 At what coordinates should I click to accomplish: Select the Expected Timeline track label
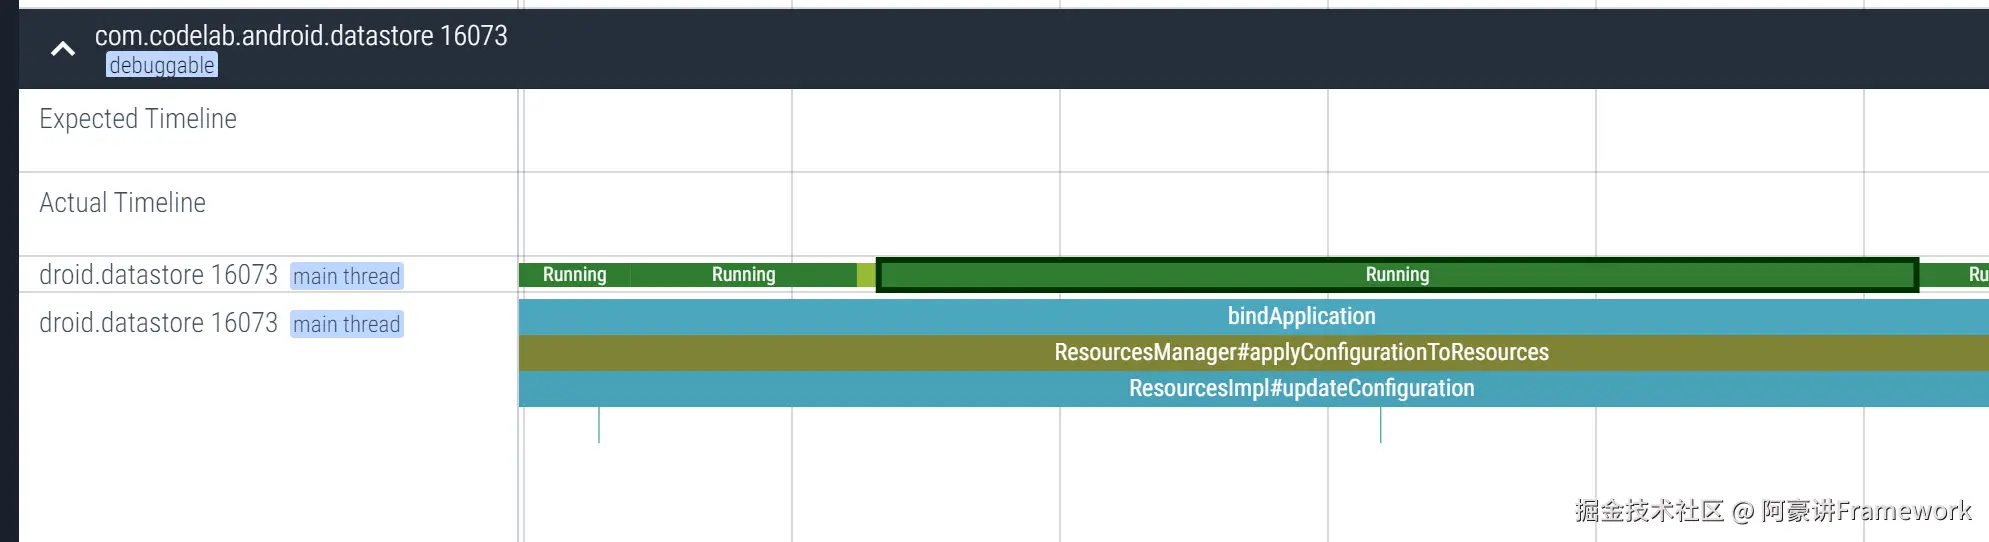[x=138, y=119]
